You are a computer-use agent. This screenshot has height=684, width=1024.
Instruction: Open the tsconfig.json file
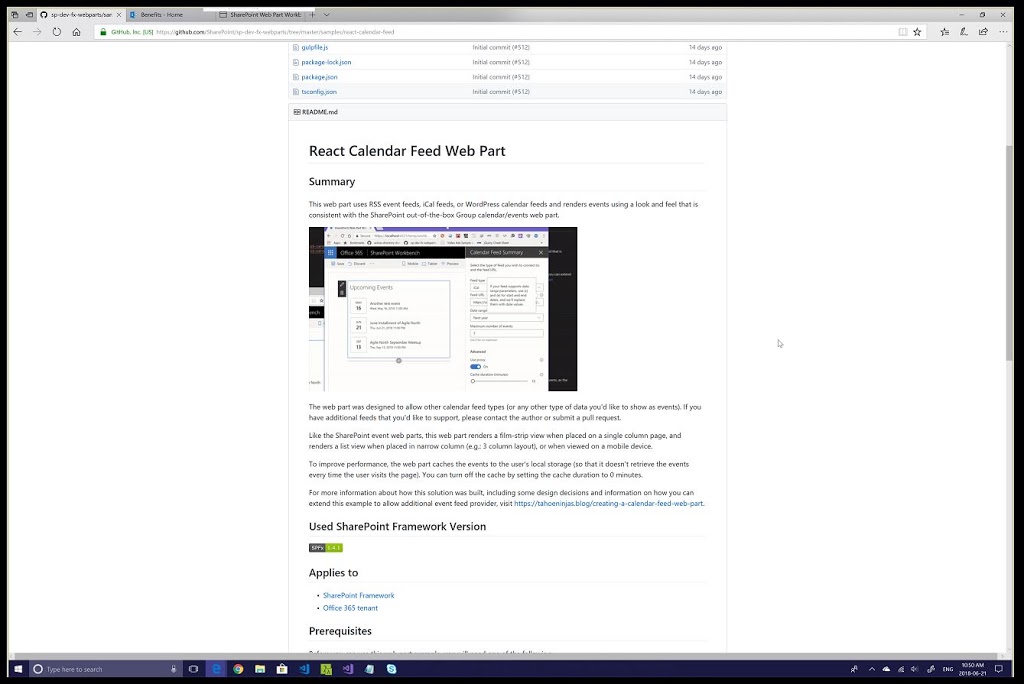[x=319, y=92]
